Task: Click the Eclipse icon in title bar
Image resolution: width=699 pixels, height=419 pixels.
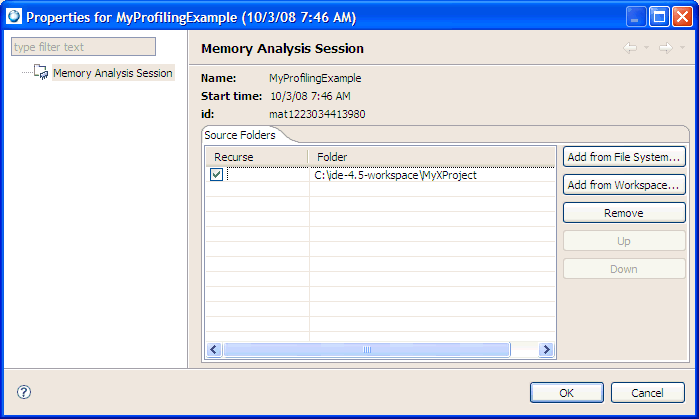Action: [13, 16]
